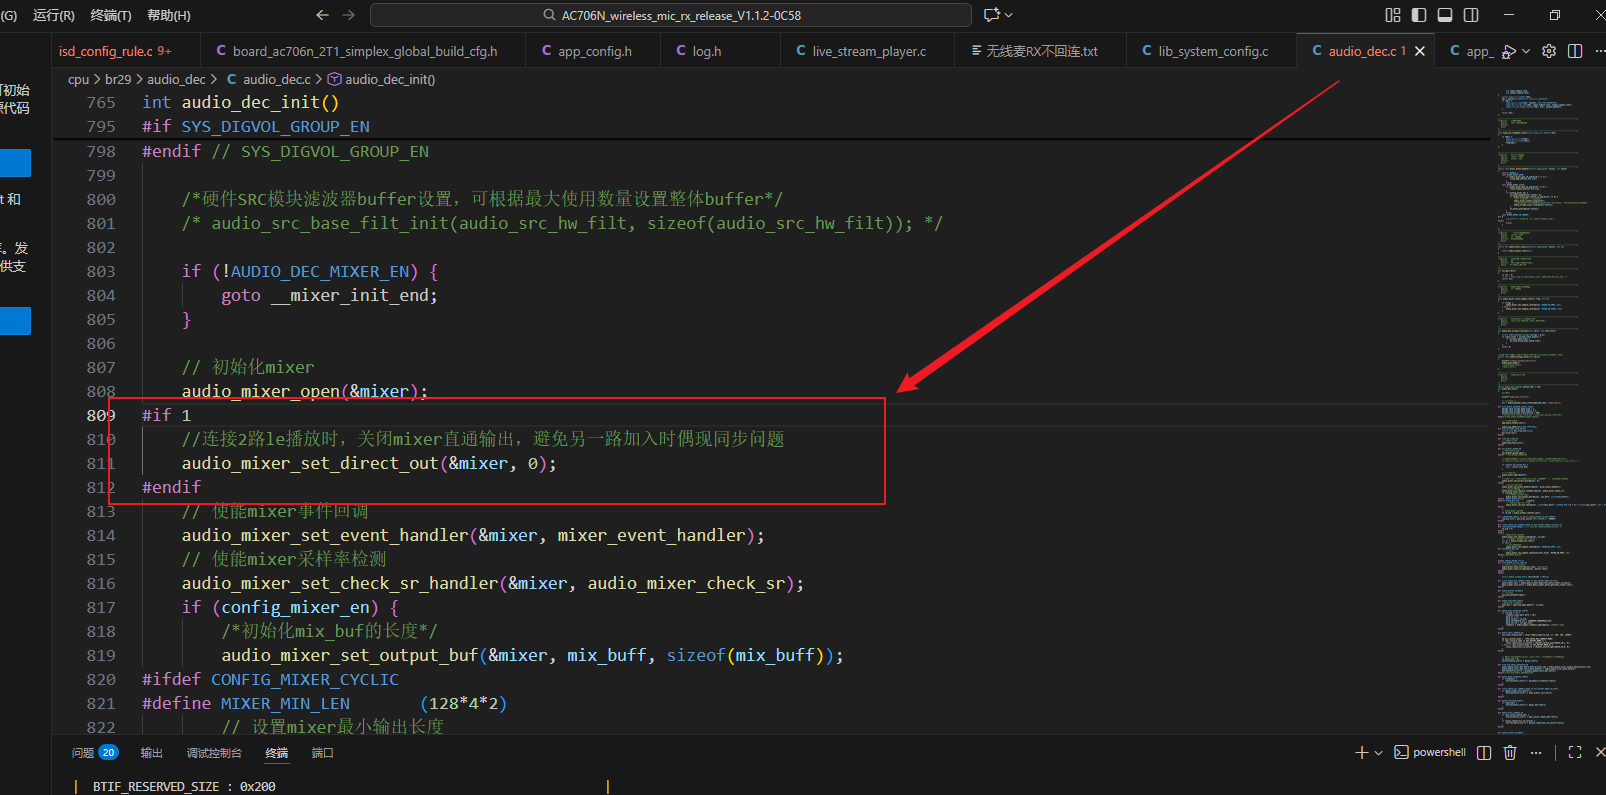Switch to the 输出 (Output) panel tab

tap(152, 752)
